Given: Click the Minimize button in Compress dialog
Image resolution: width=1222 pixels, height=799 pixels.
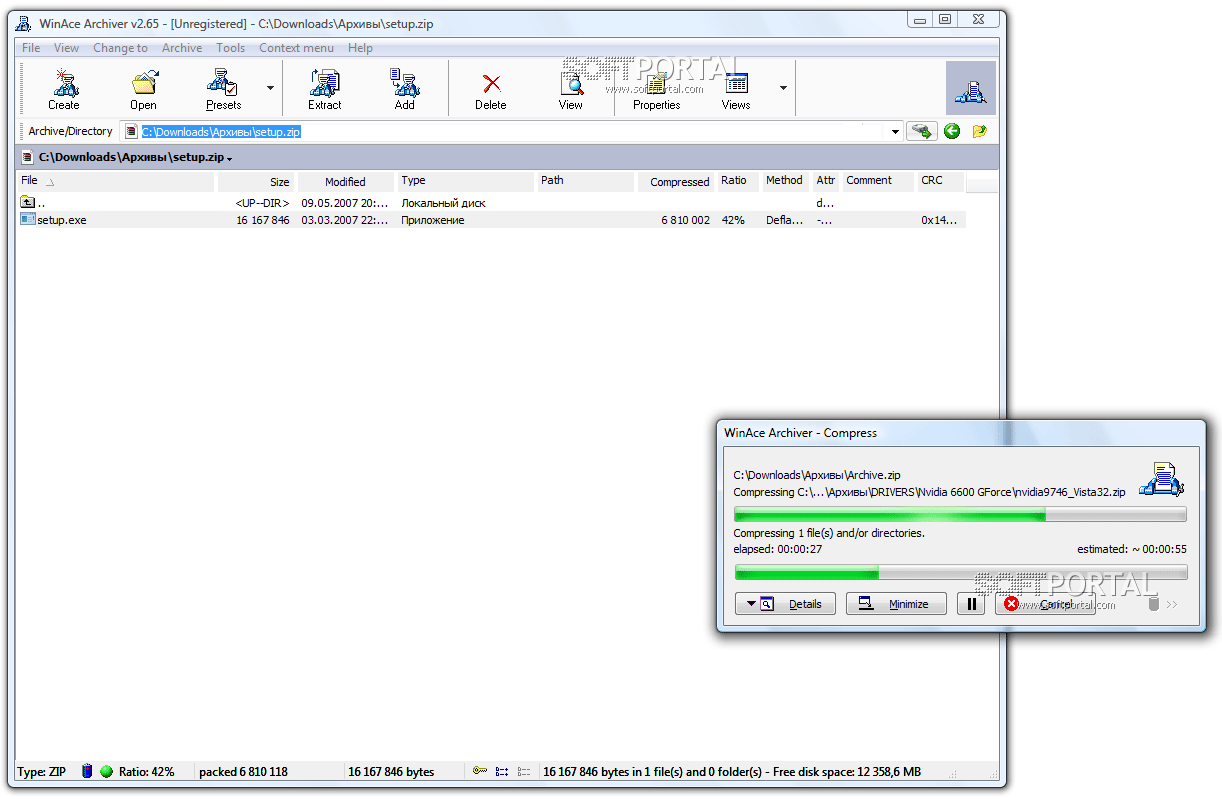Looking at the screenshot, I should (x=896, y=604).
